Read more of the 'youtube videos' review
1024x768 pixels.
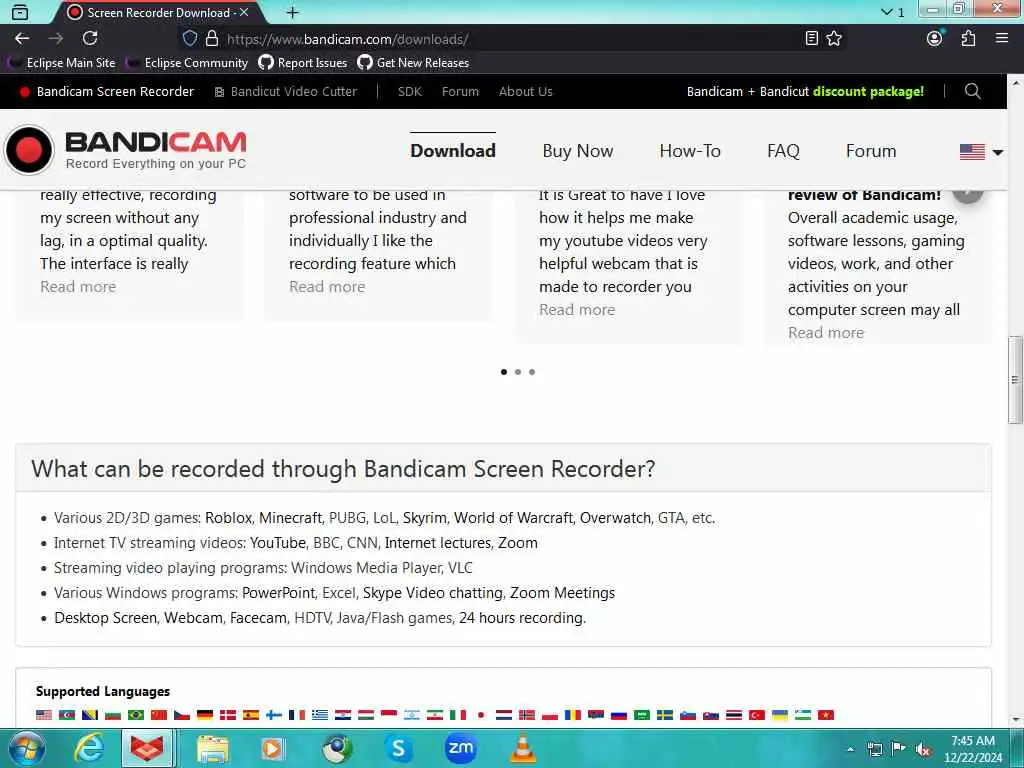577,310
